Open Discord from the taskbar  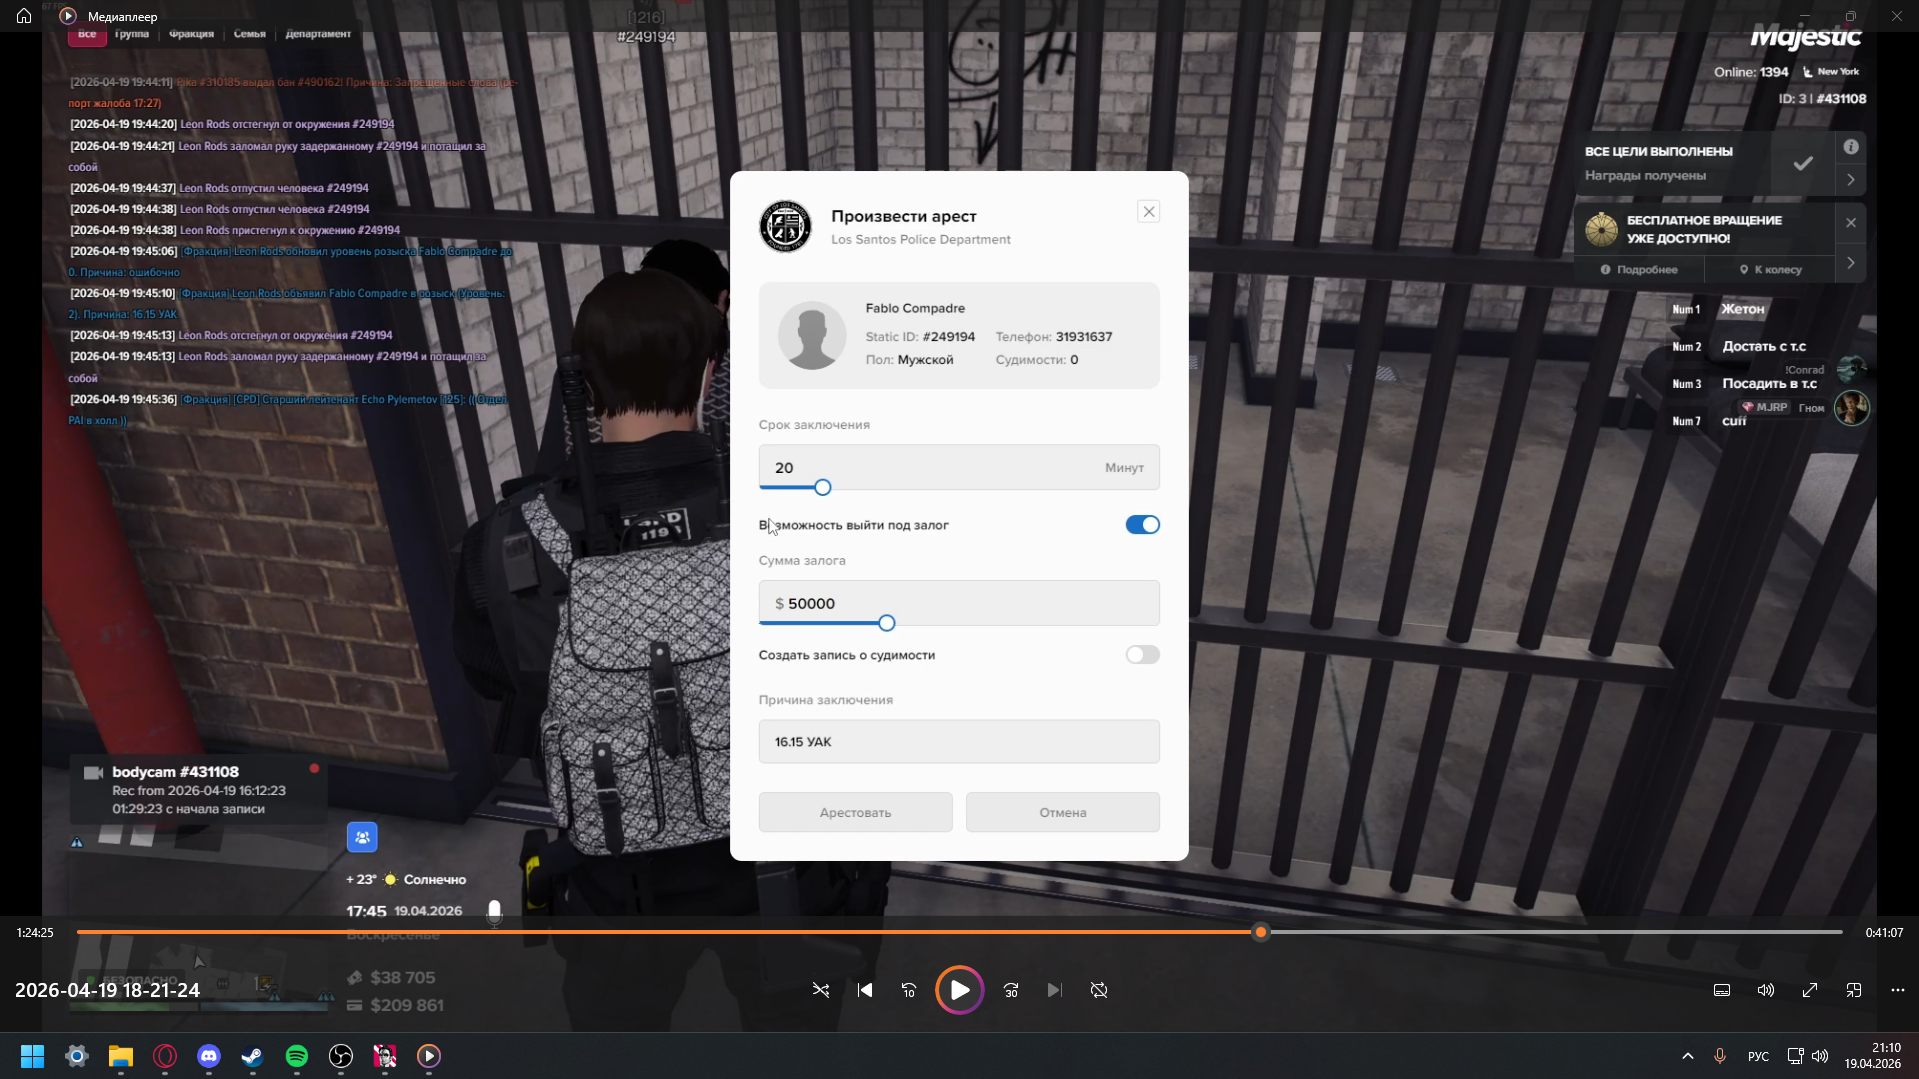point(209,1056)
